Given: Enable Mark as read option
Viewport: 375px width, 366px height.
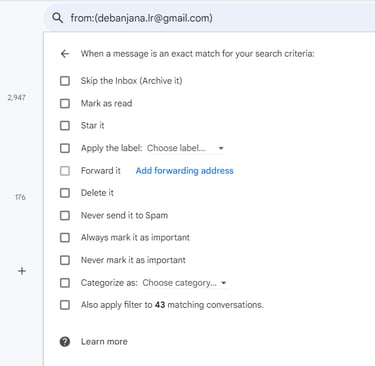Looking at the screenshot, I should point(65,103).
